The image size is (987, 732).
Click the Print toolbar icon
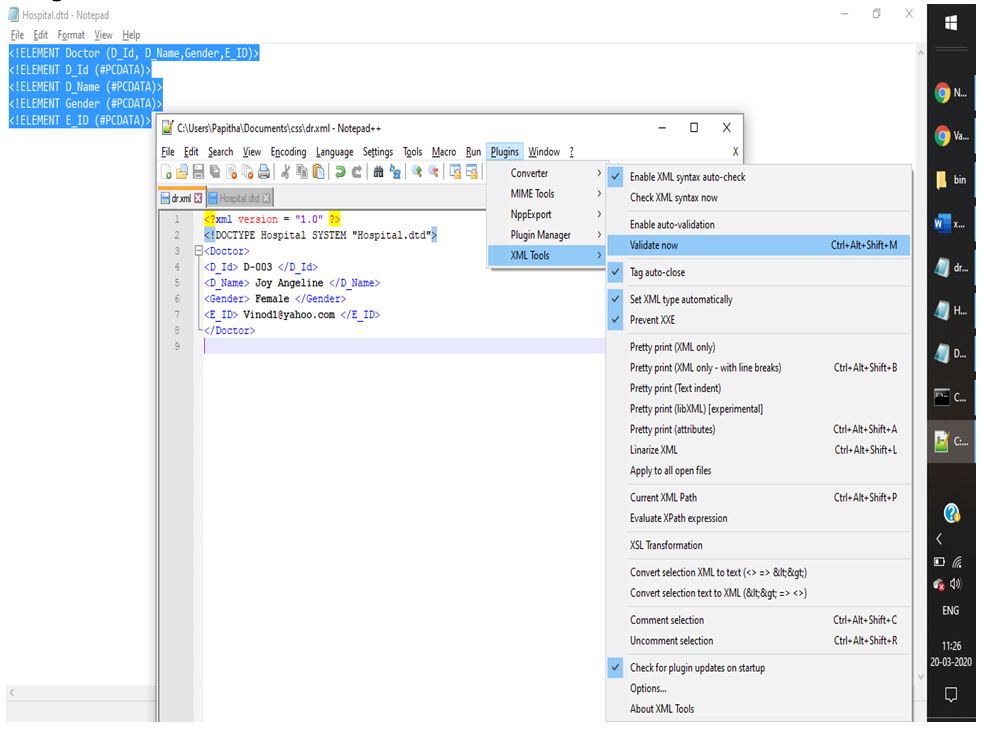(263, 172)
